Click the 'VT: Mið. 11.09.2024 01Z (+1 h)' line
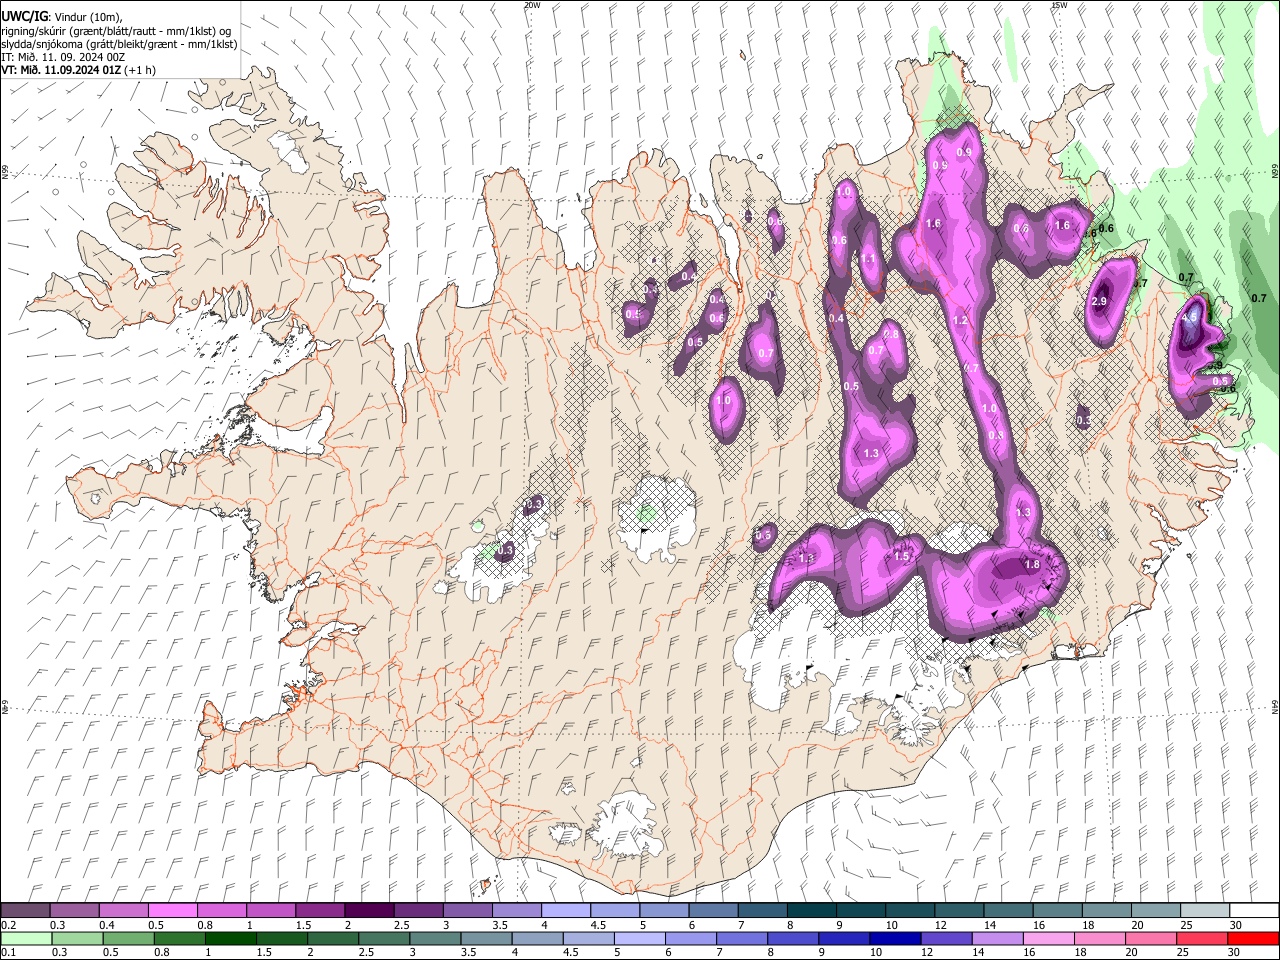 point(79,70)
